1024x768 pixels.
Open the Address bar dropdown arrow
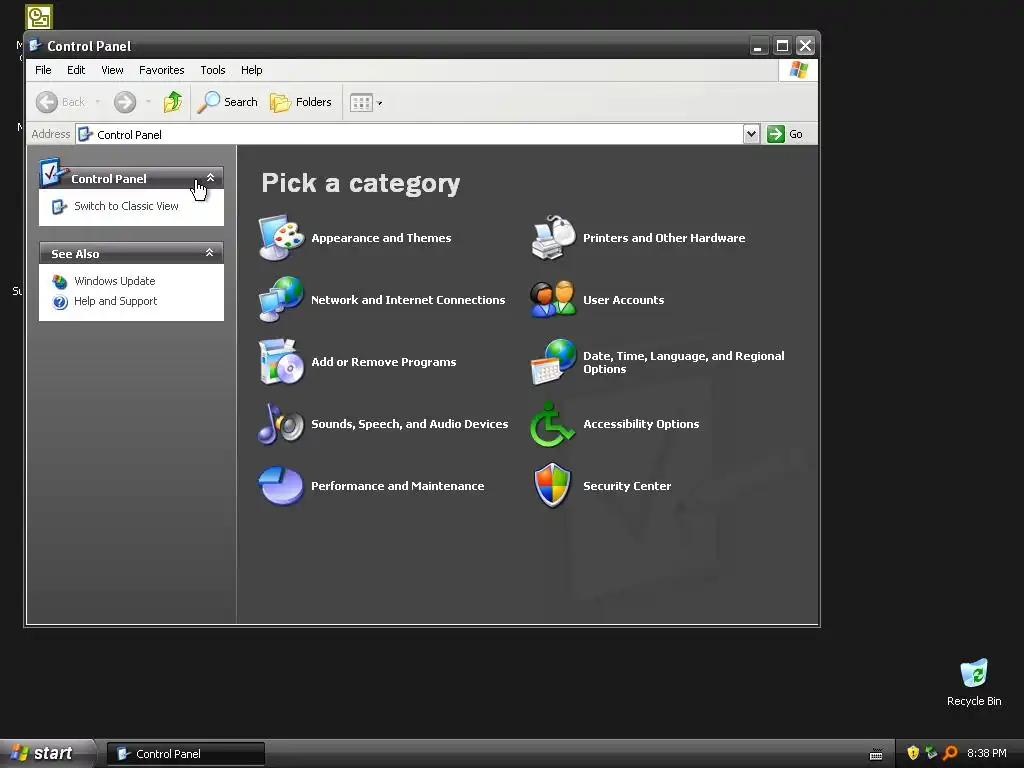(x=751, y=134)
